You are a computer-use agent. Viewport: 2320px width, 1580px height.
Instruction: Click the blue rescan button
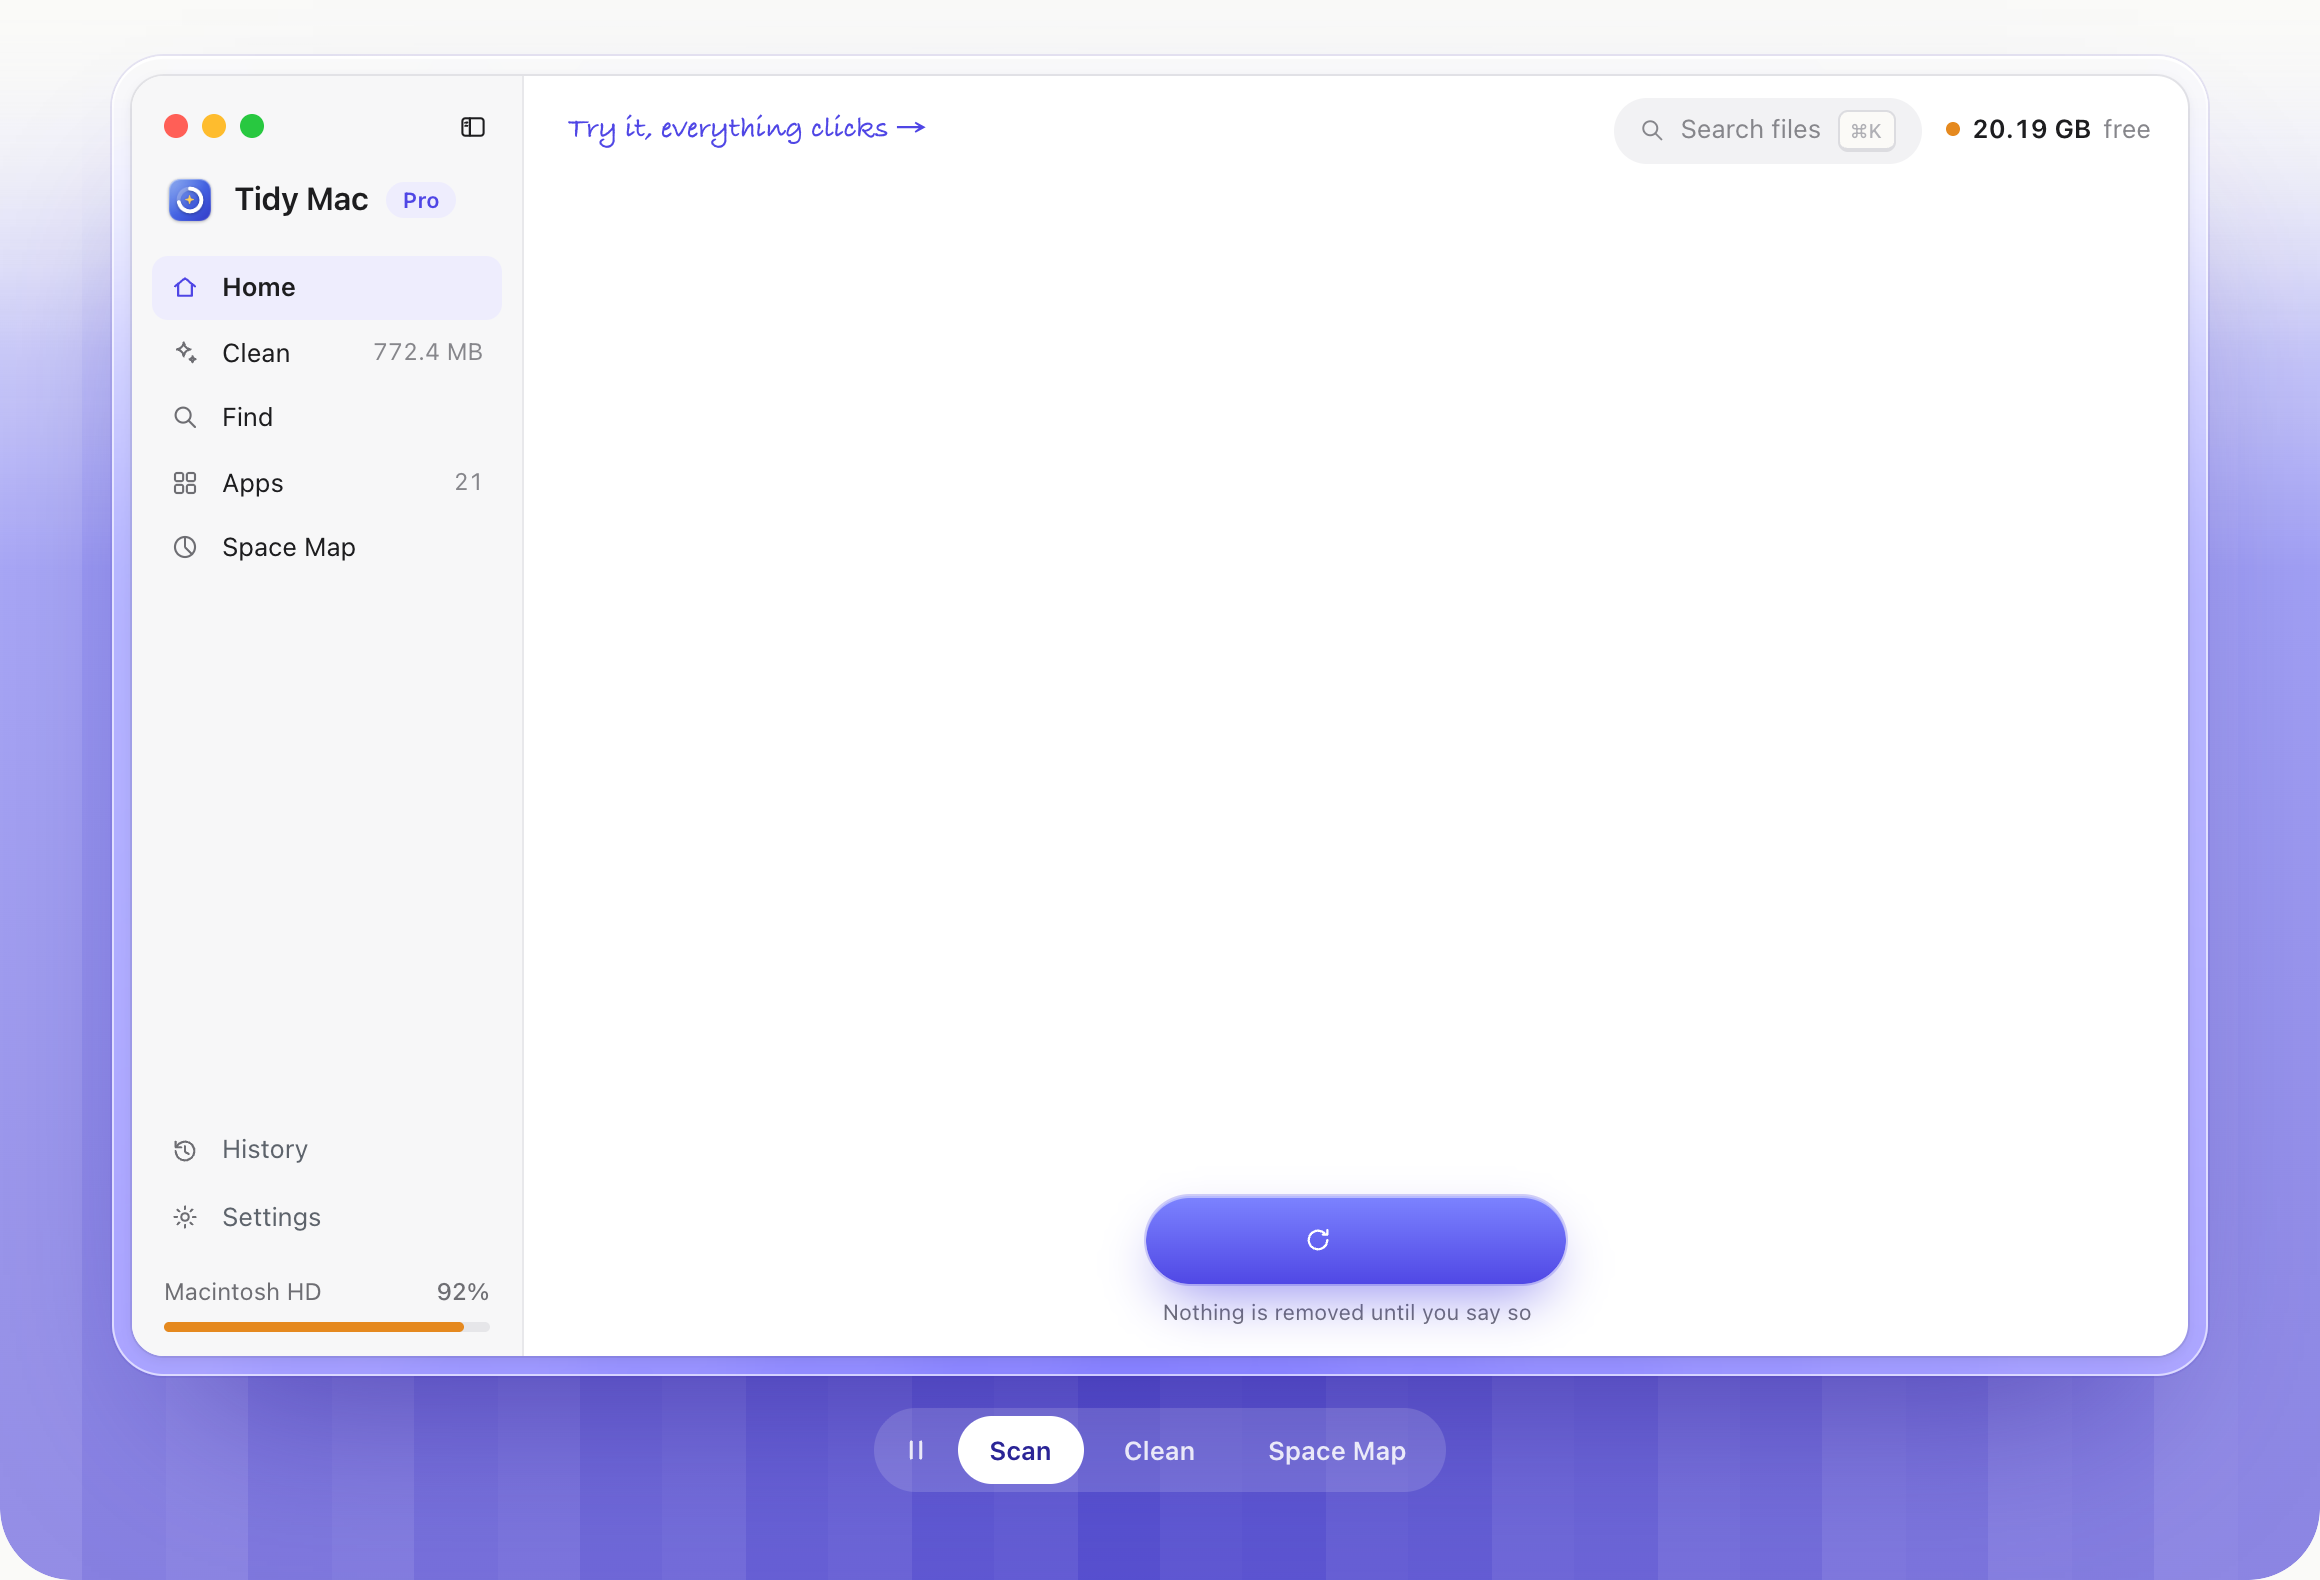coord(1355,1240)
